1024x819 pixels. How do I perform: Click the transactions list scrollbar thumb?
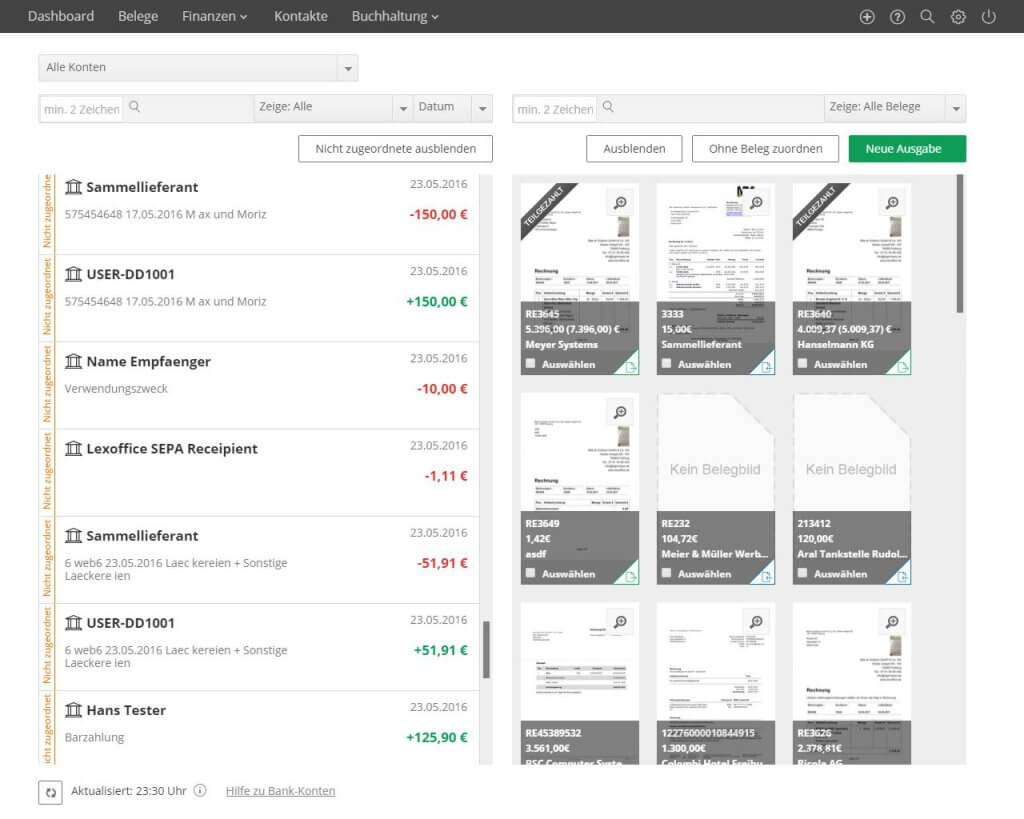486,648
